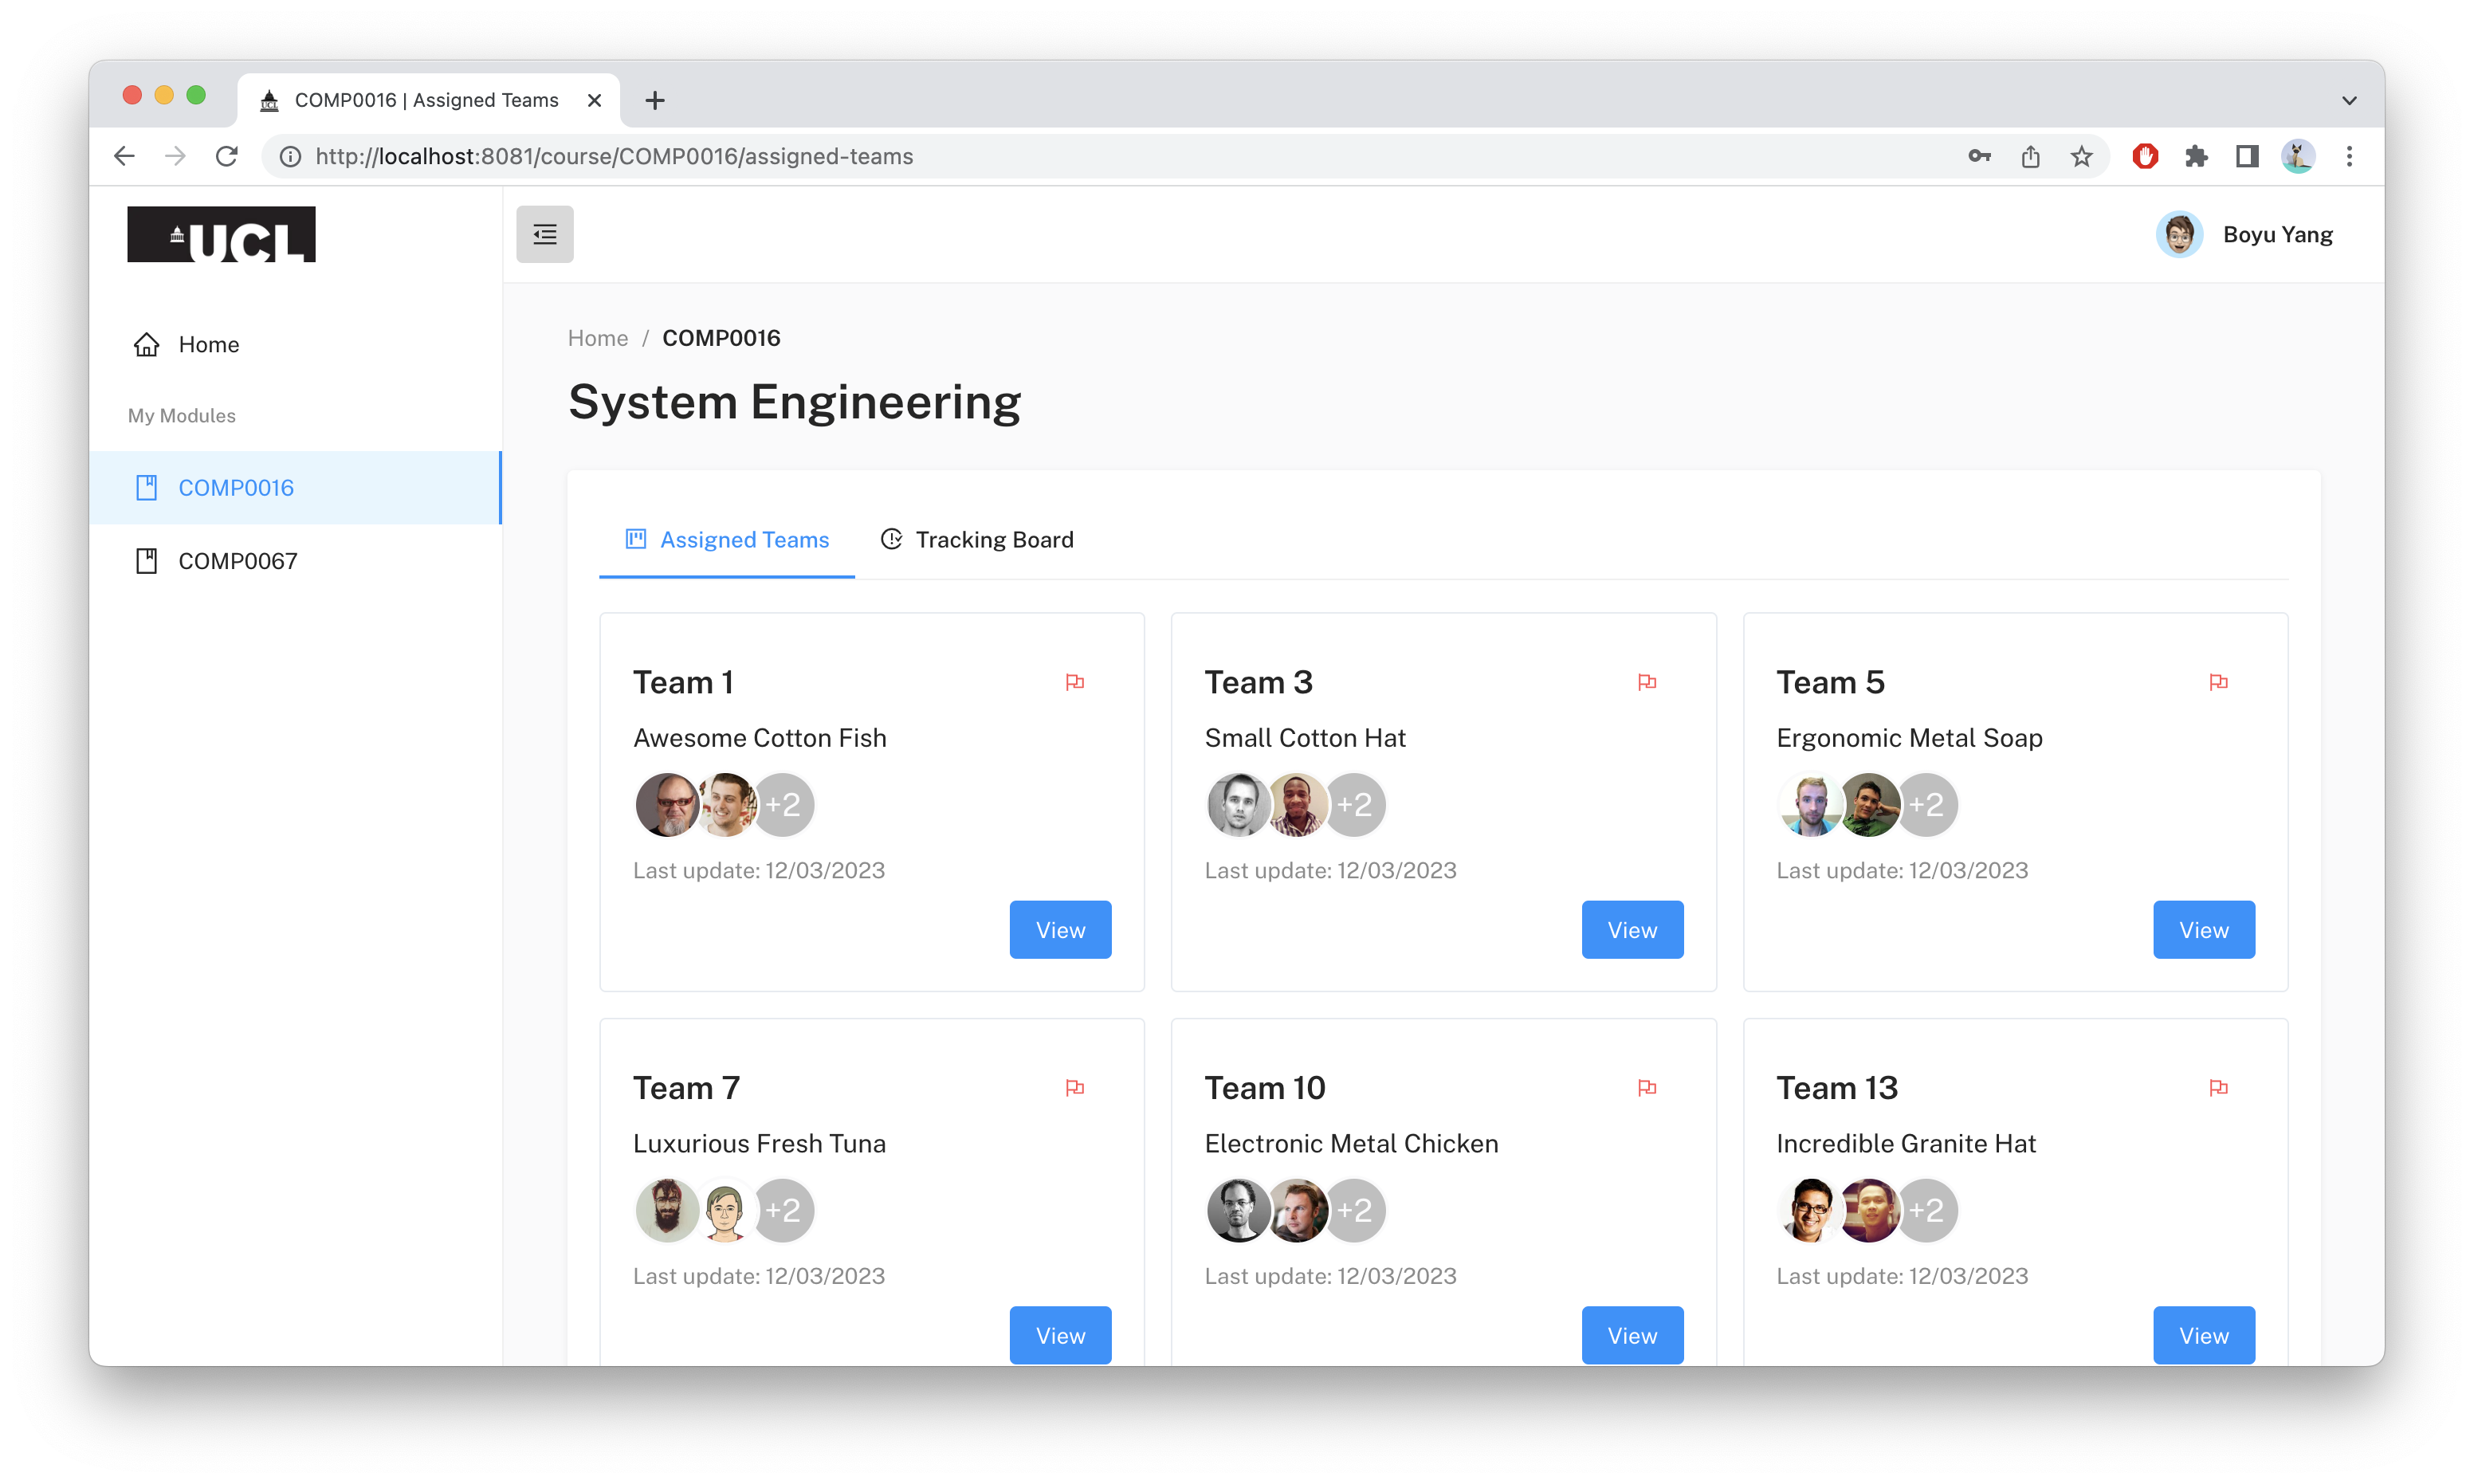Select the Assigned Teams tab

pyautogui.click(x=727, y=540)
